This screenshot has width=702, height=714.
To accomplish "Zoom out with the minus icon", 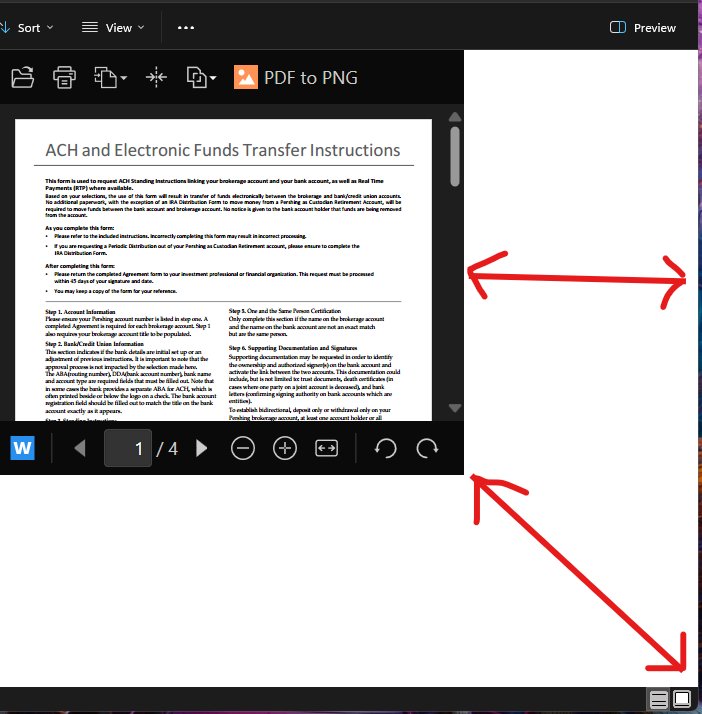I will point(243,448).
